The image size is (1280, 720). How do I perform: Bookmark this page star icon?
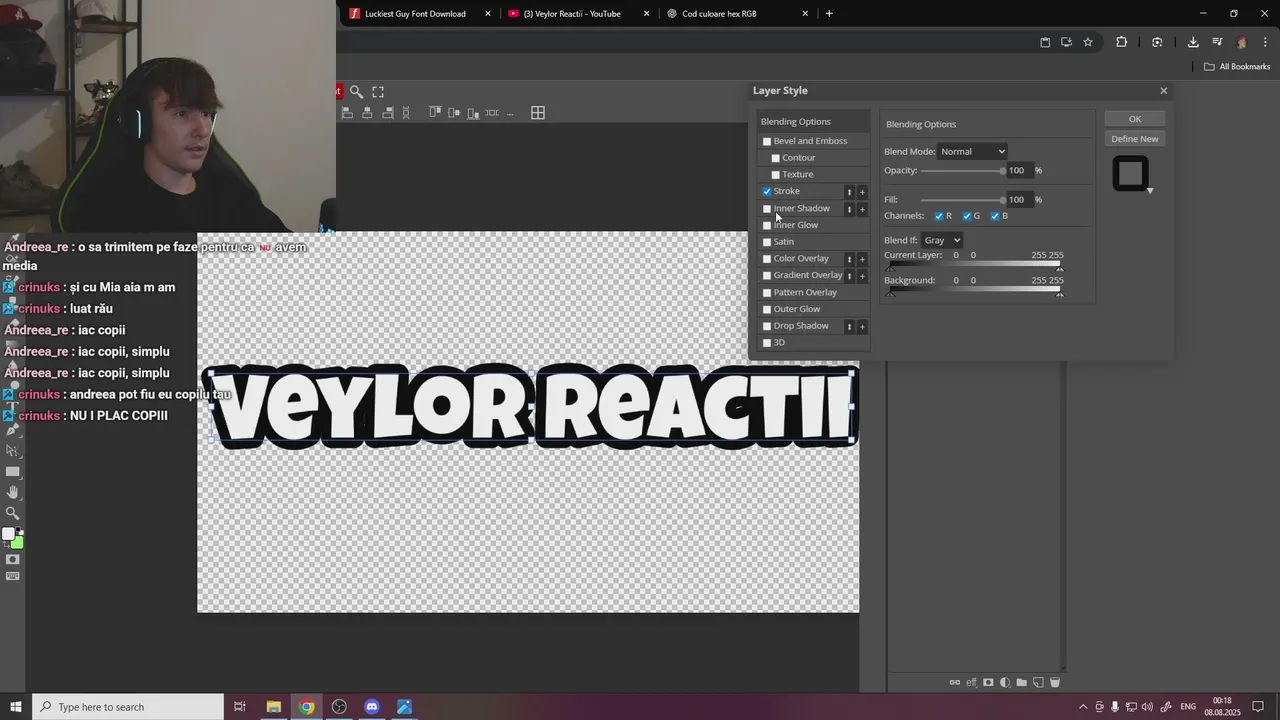pos(1088,42)
